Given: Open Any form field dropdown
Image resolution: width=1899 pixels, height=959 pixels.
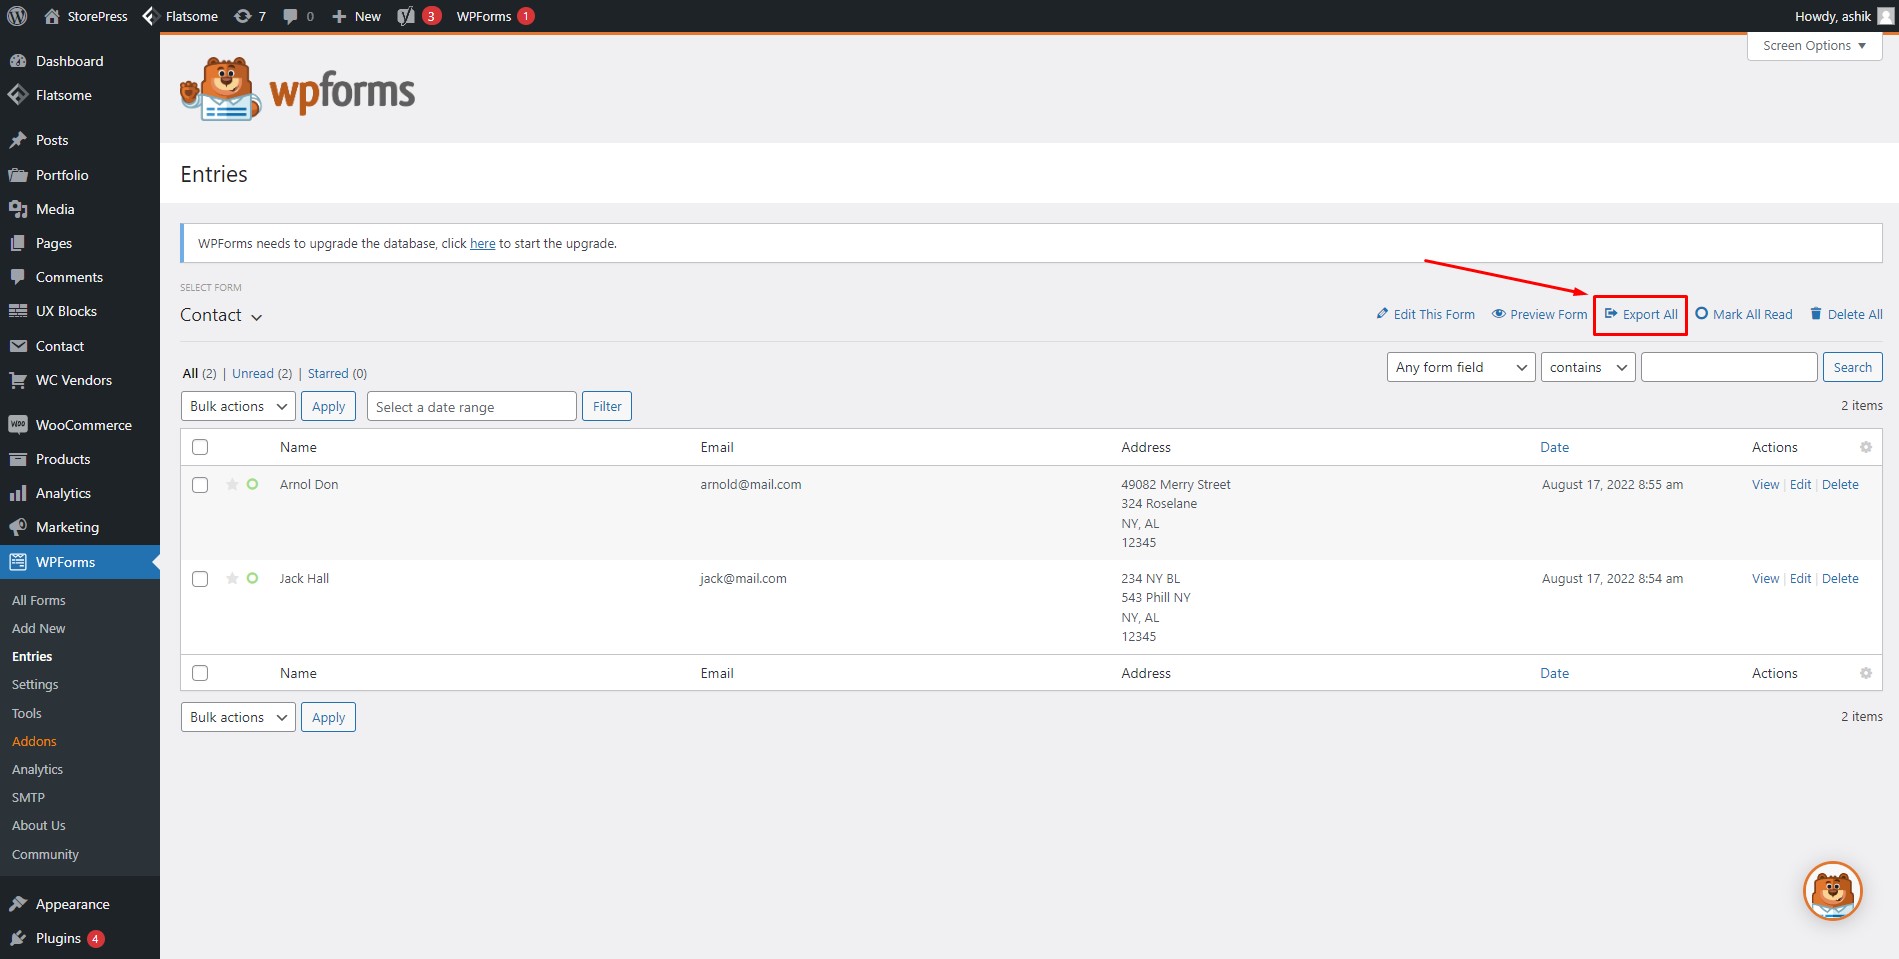Looking at the screenshot, I should point(1460,367).
